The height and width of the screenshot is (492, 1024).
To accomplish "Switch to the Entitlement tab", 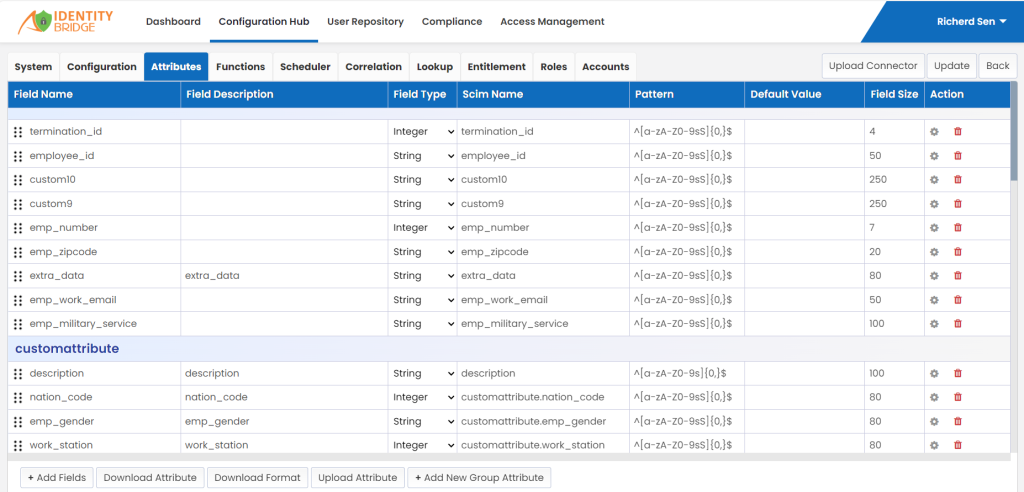I will [496, 67].
